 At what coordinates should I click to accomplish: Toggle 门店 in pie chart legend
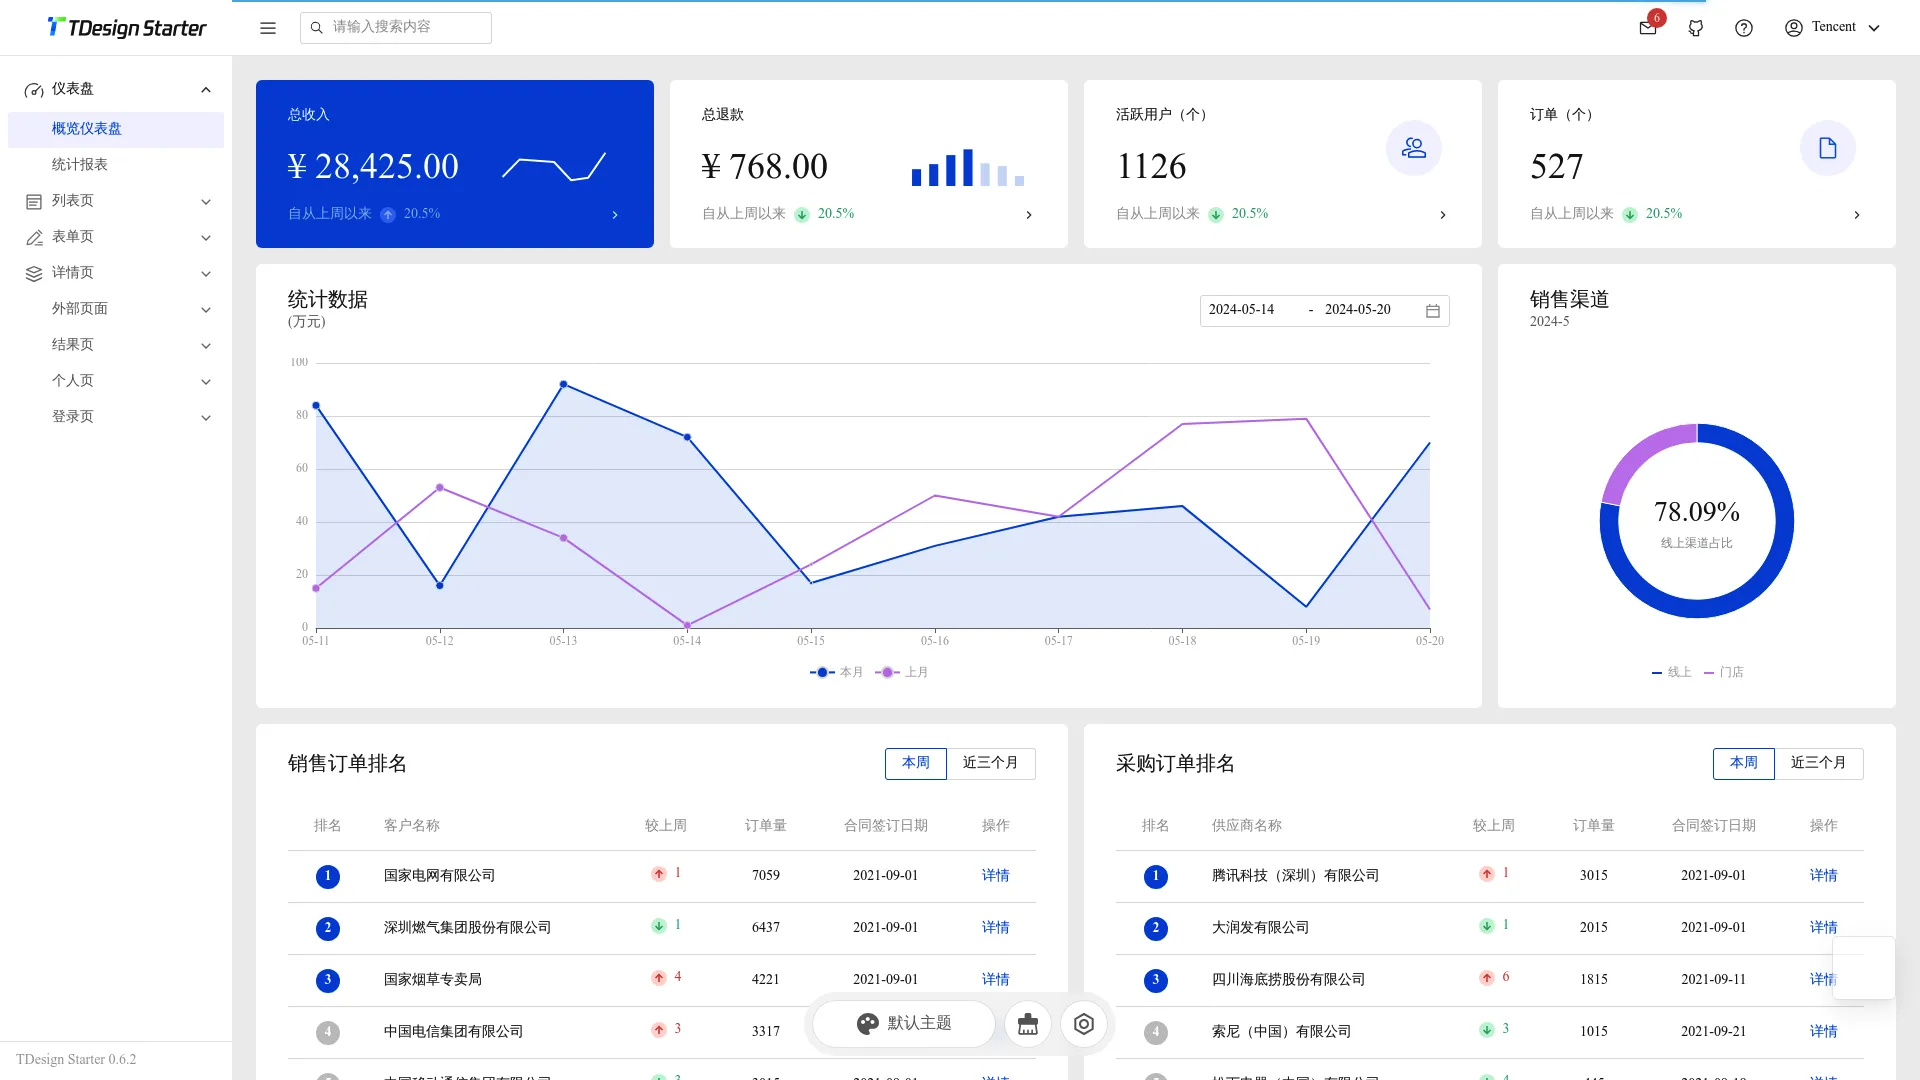pos(1724,672)
